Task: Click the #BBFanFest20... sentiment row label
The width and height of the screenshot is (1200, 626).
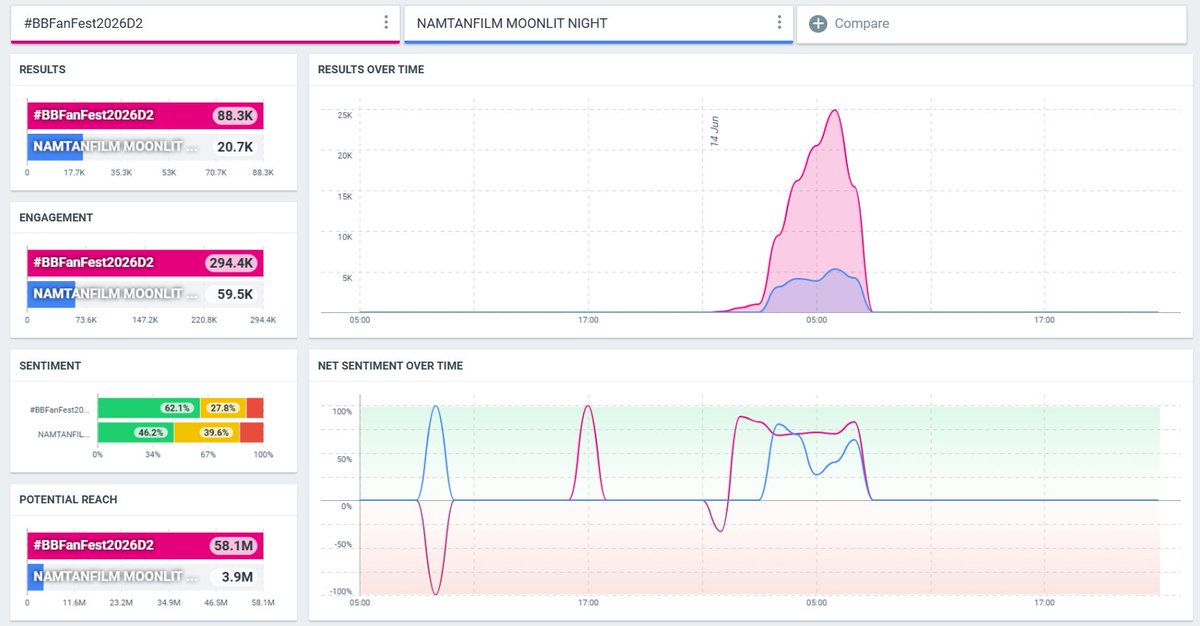Action: (x=60, y=409)
